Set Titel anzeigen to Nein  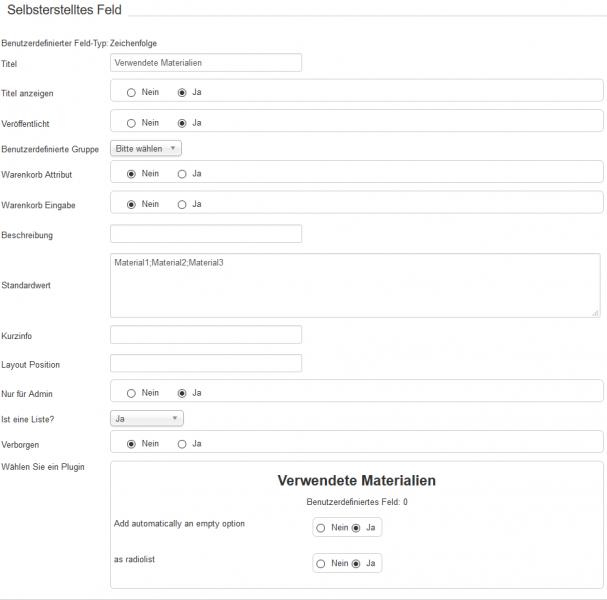tap(131, 93)
